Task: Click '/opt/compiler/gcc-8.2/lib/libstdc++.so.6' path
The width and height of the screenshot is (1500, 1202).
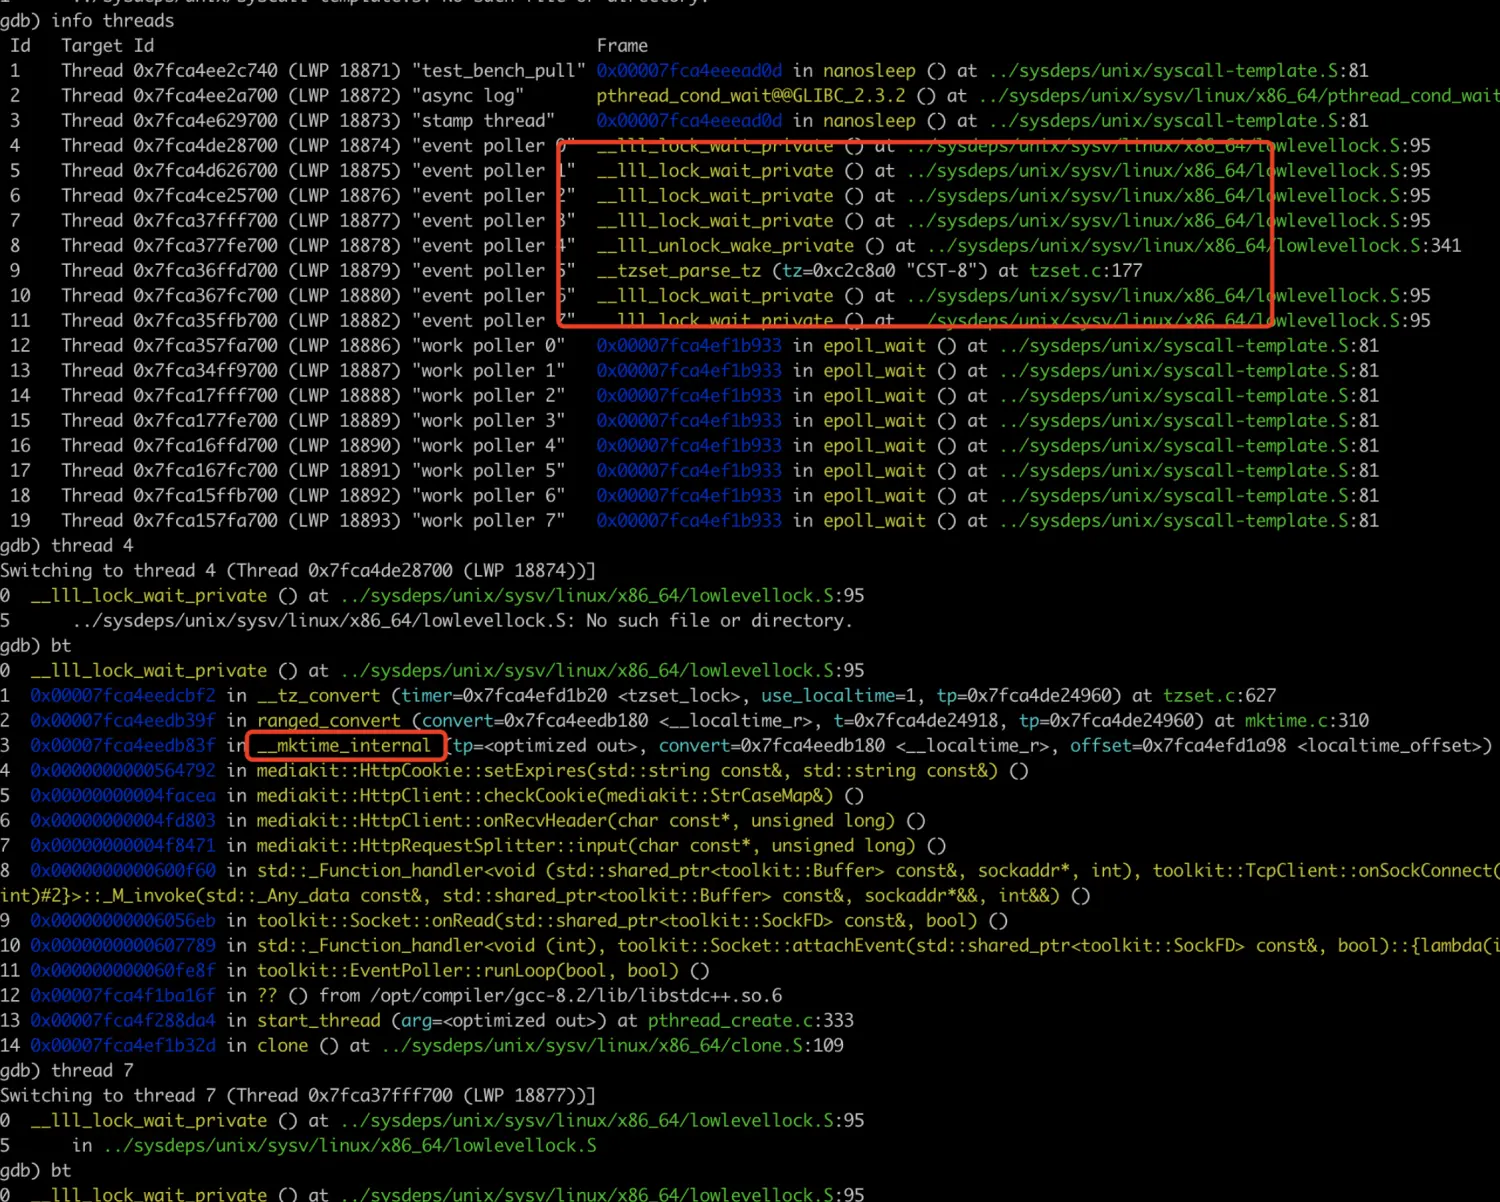Action: [576, 995]
